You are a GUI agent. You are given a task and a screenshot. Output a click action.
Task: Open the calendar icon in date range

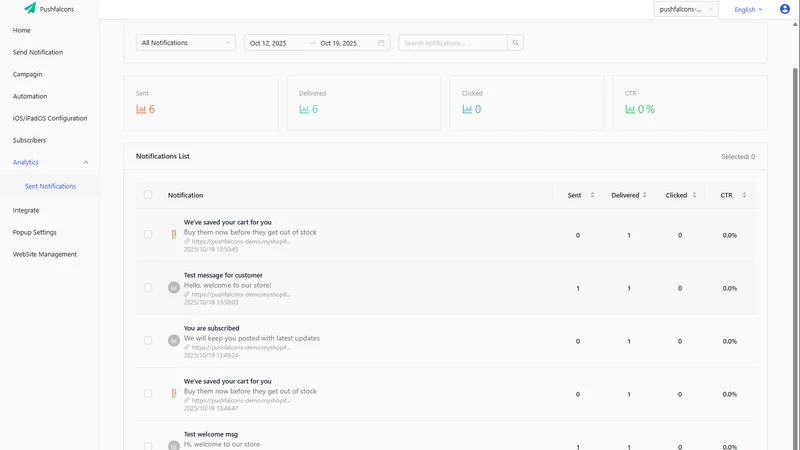pyautogui.click(x=381, y=43)
